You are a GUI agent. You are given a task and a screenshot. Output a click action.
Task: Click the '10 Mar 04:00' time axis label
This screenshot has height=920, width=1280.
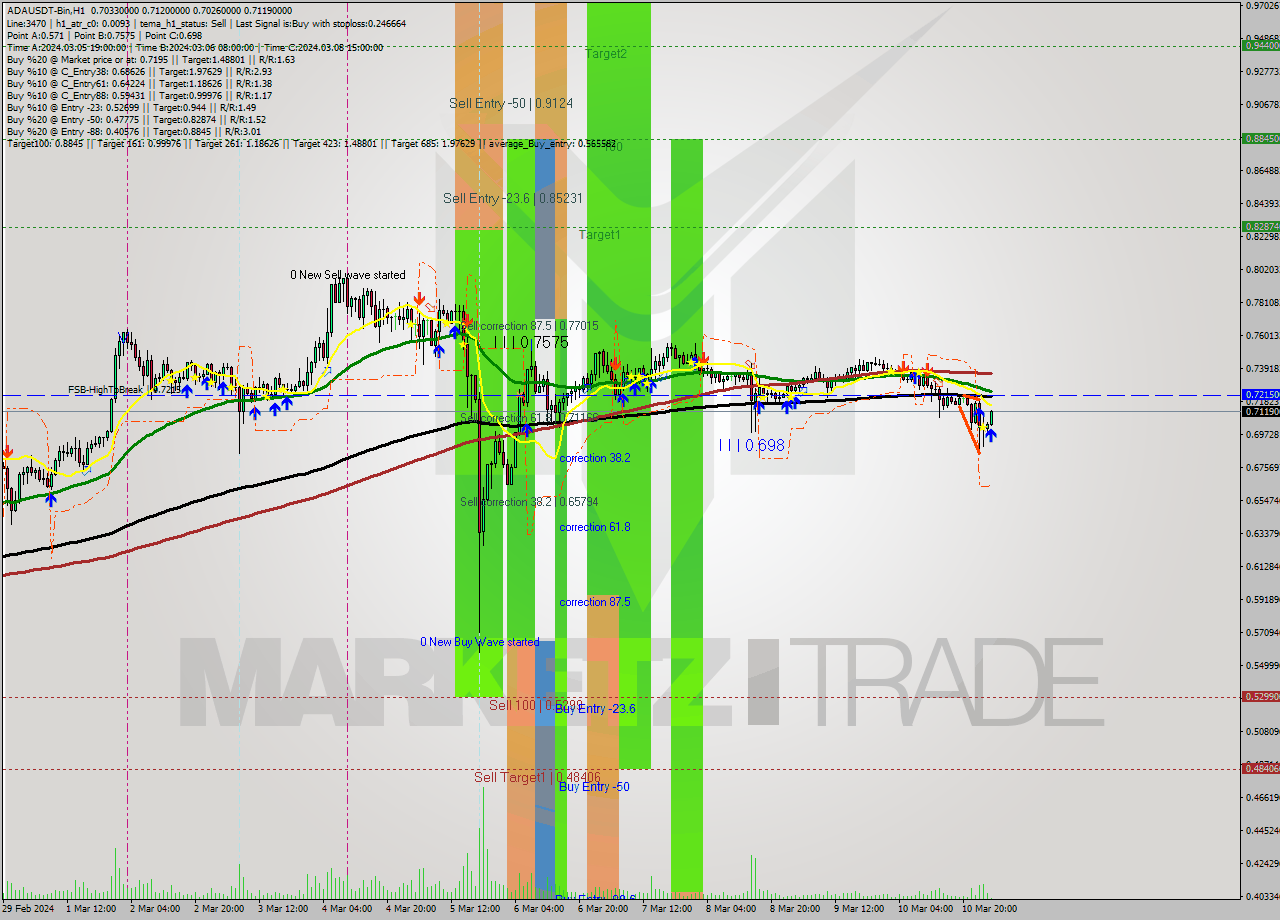pos(925,908)
